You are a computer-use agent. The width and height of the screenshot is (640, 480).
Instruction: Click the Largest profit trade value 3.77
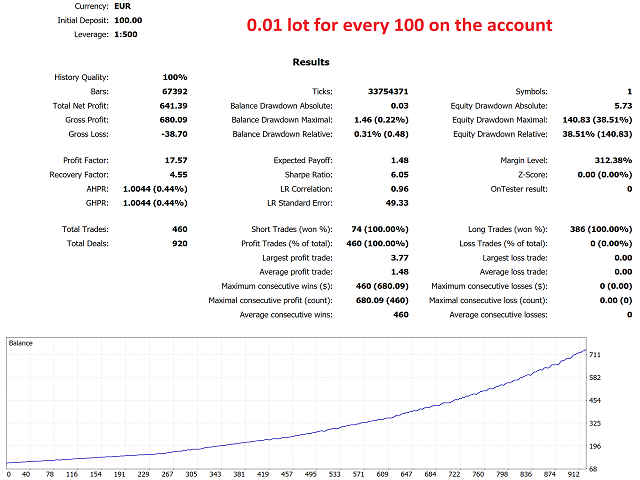point(400,258)
